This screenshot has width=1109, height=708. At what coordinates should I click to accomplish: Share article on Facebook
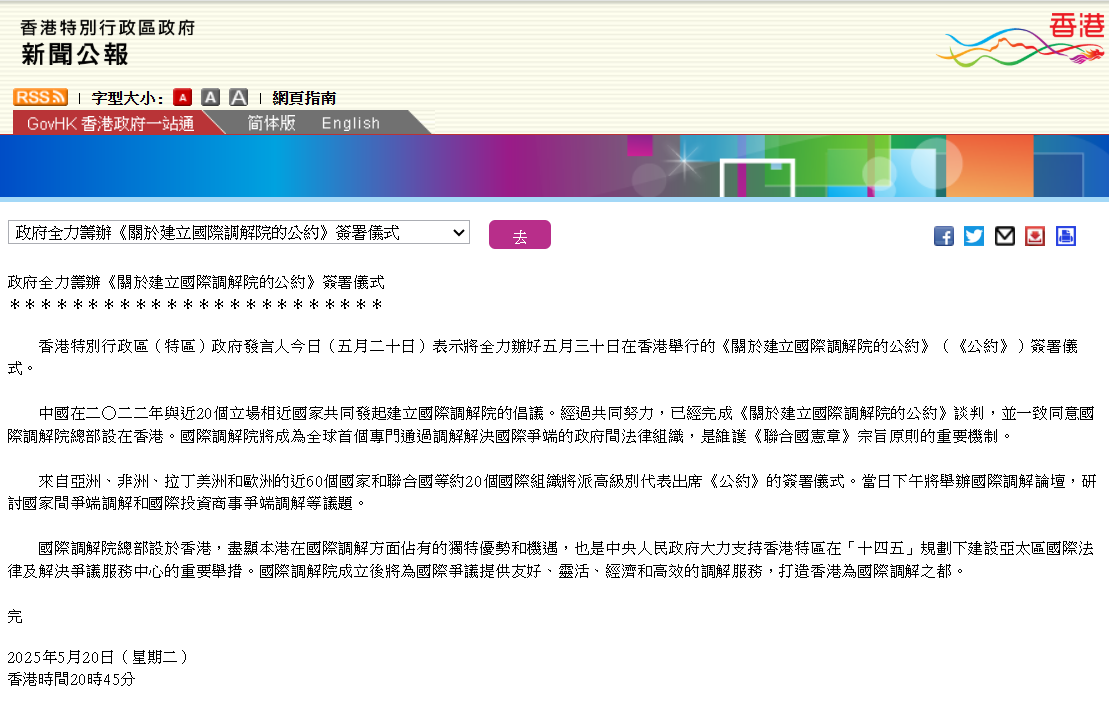point(943,236)
